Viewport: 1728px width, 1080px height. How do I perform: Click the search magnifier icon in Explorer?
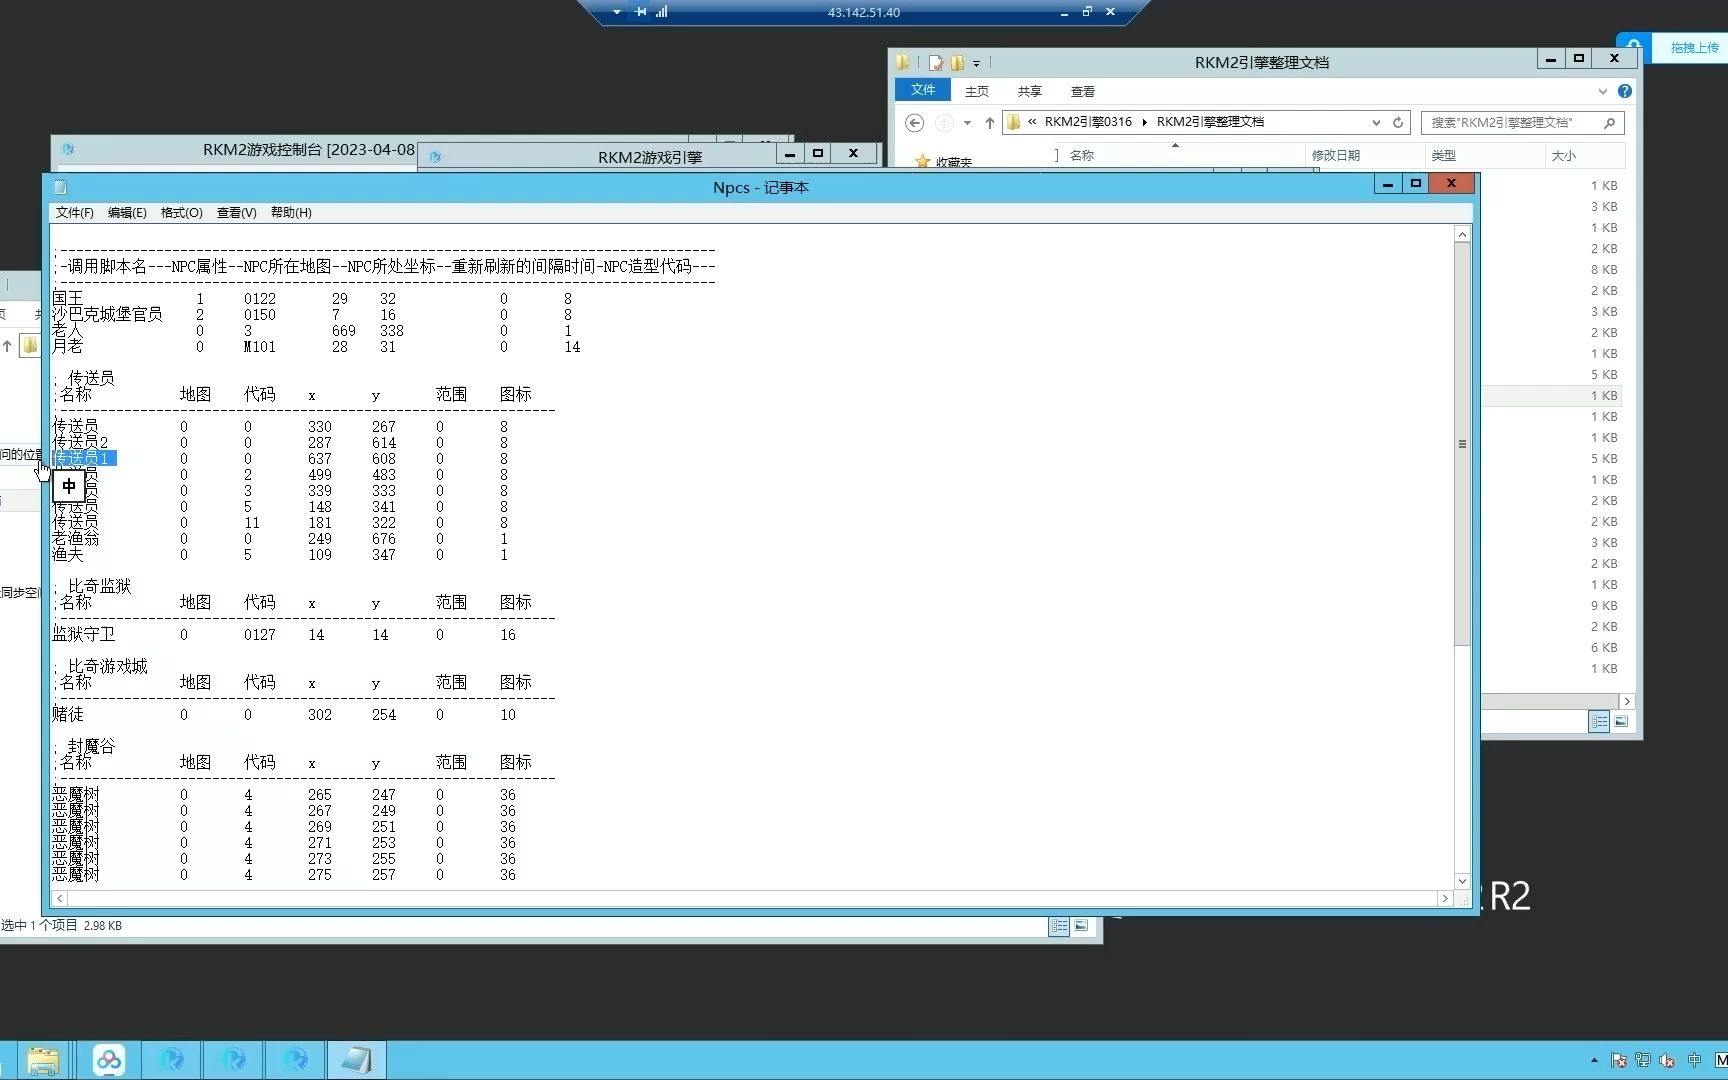coord(1609,123)
